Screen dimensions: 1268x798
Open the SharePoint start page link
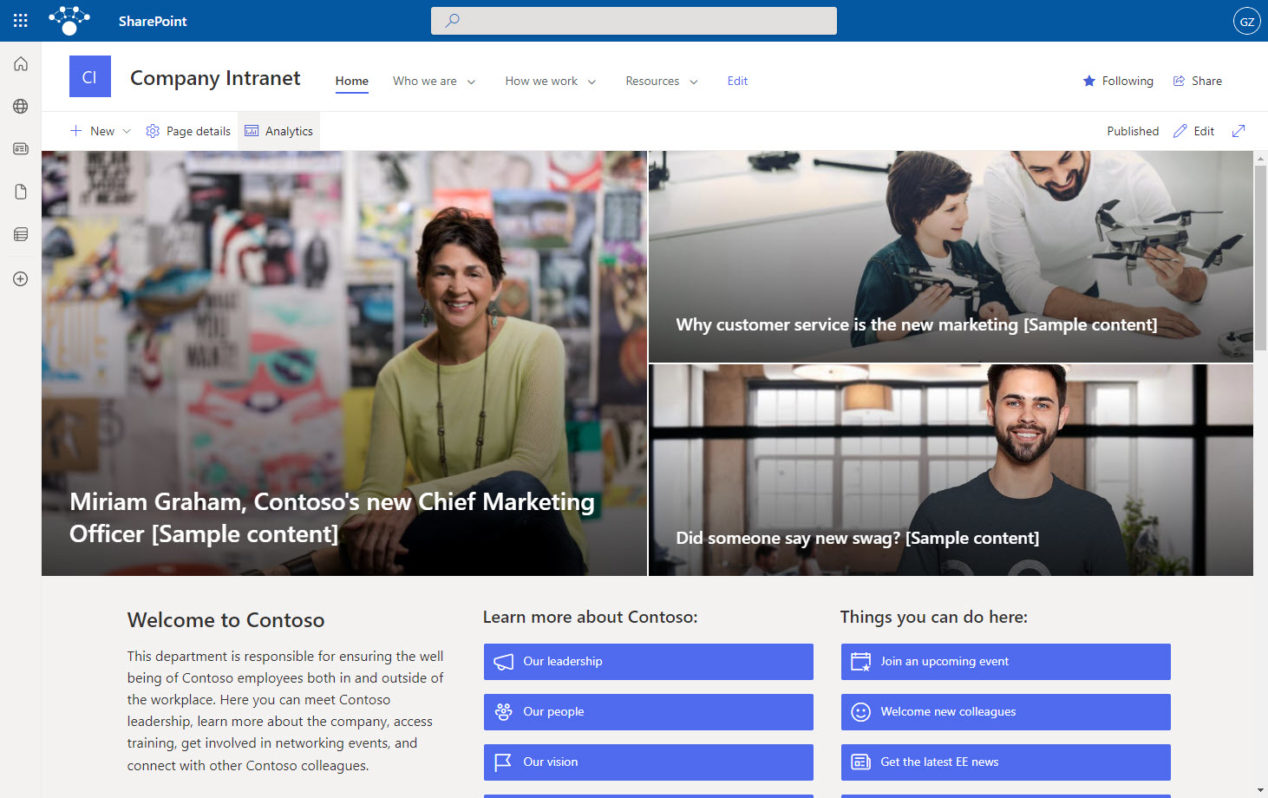point(152,21)
